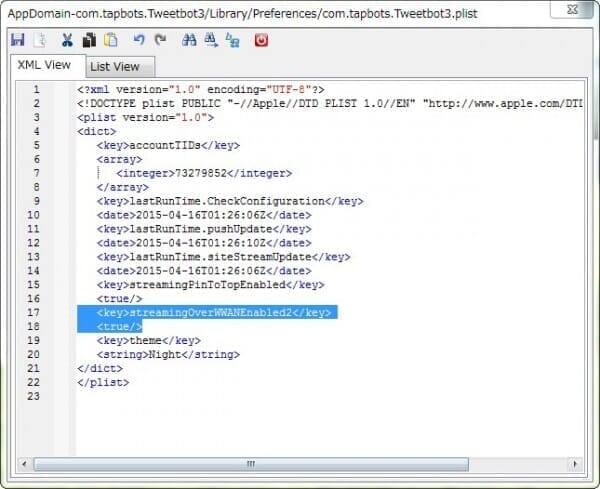This screenshot has height=489, width=600.
Task: Redo the last undone edit
Action: point(160,39)
